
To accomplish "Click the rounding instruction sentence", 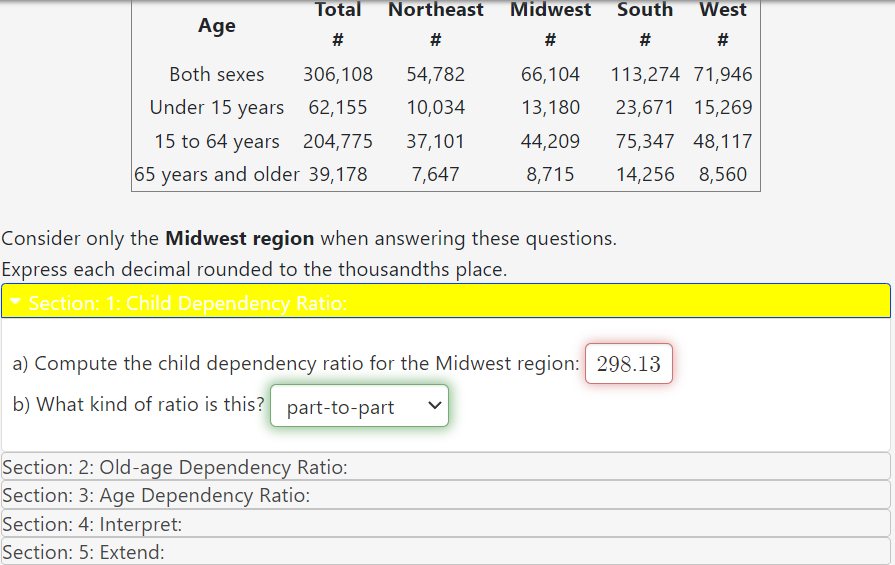I will tap(254, 269).
